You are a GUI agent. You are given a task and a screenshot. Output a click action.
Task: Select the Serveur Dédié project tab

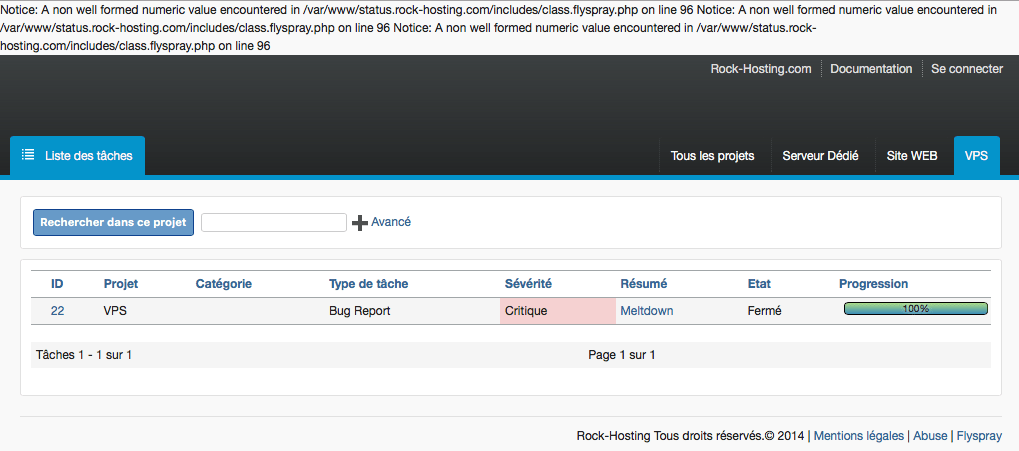pyautogui.click(x=820, y=156)
